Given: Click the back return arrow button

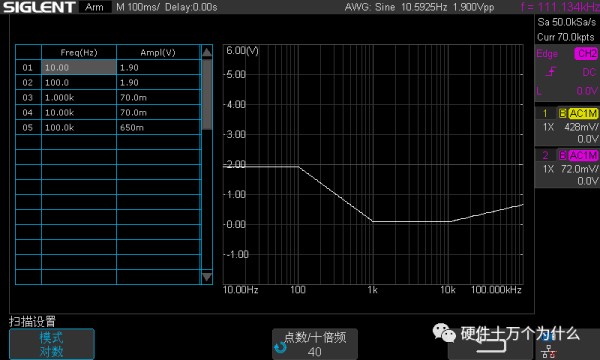Looking at the screenshot, I should [490, 344].
